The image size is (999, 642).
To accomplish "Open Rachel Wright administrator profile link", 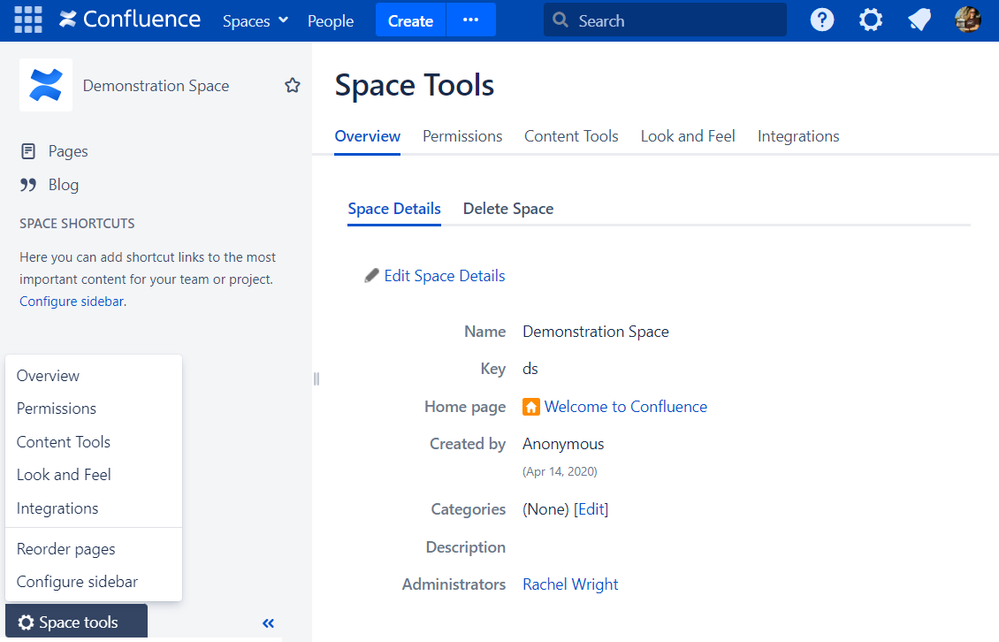I will (x=570, y=584).
